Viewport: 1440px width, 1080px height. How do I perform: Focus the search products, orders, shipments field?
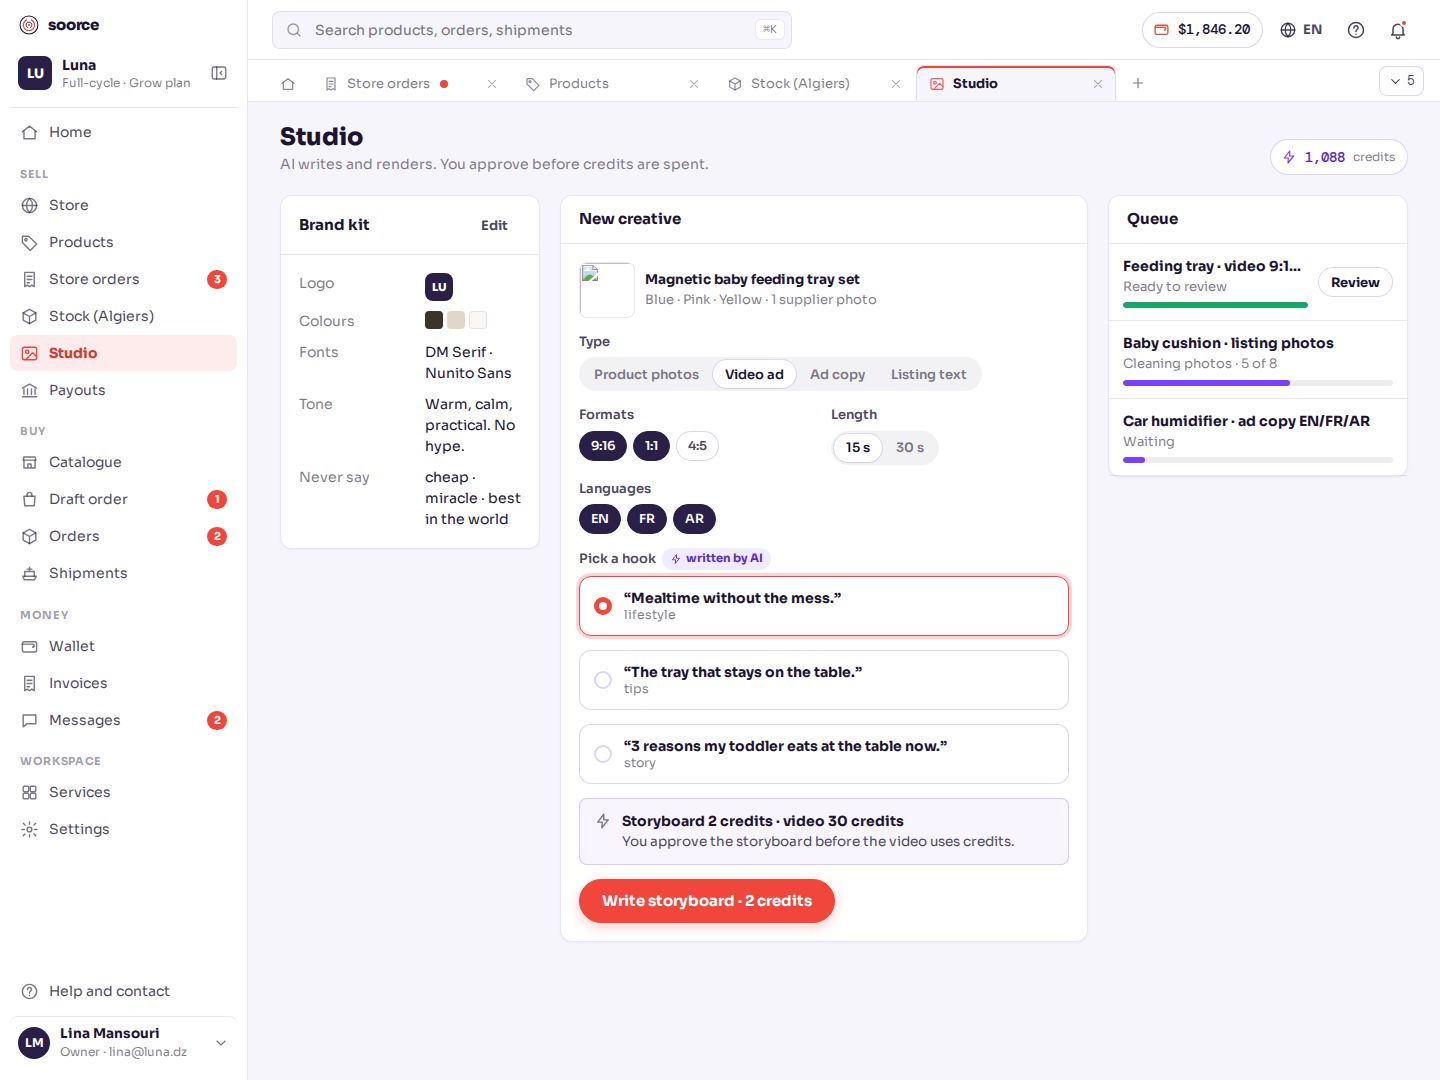tap(532, 30)
